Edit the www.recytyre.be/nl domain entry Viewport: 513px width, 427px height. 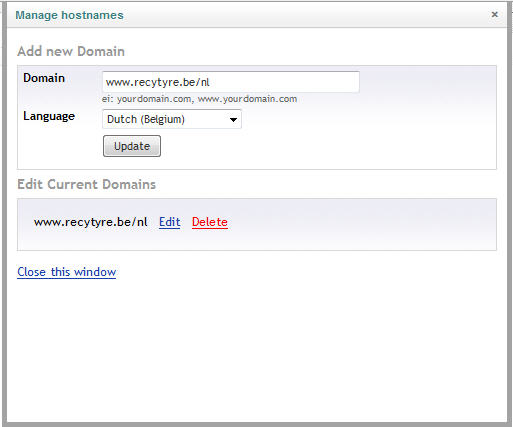click(x=169, y=222)
